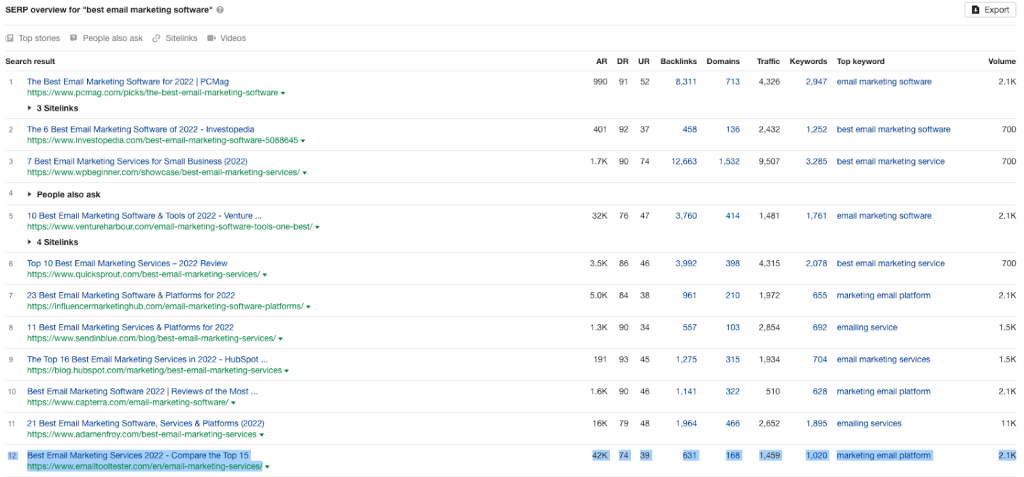The image size is (1024, 477).
Task: Click the Top stories label
Action: 39,39
